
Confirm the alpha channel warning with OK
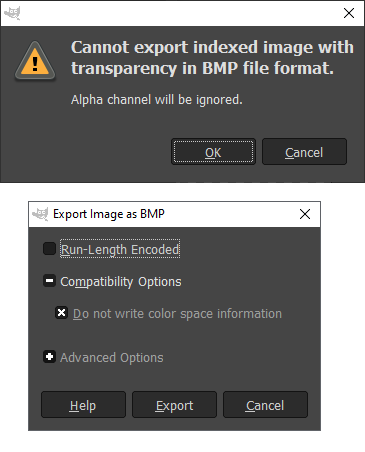(213, 152)
